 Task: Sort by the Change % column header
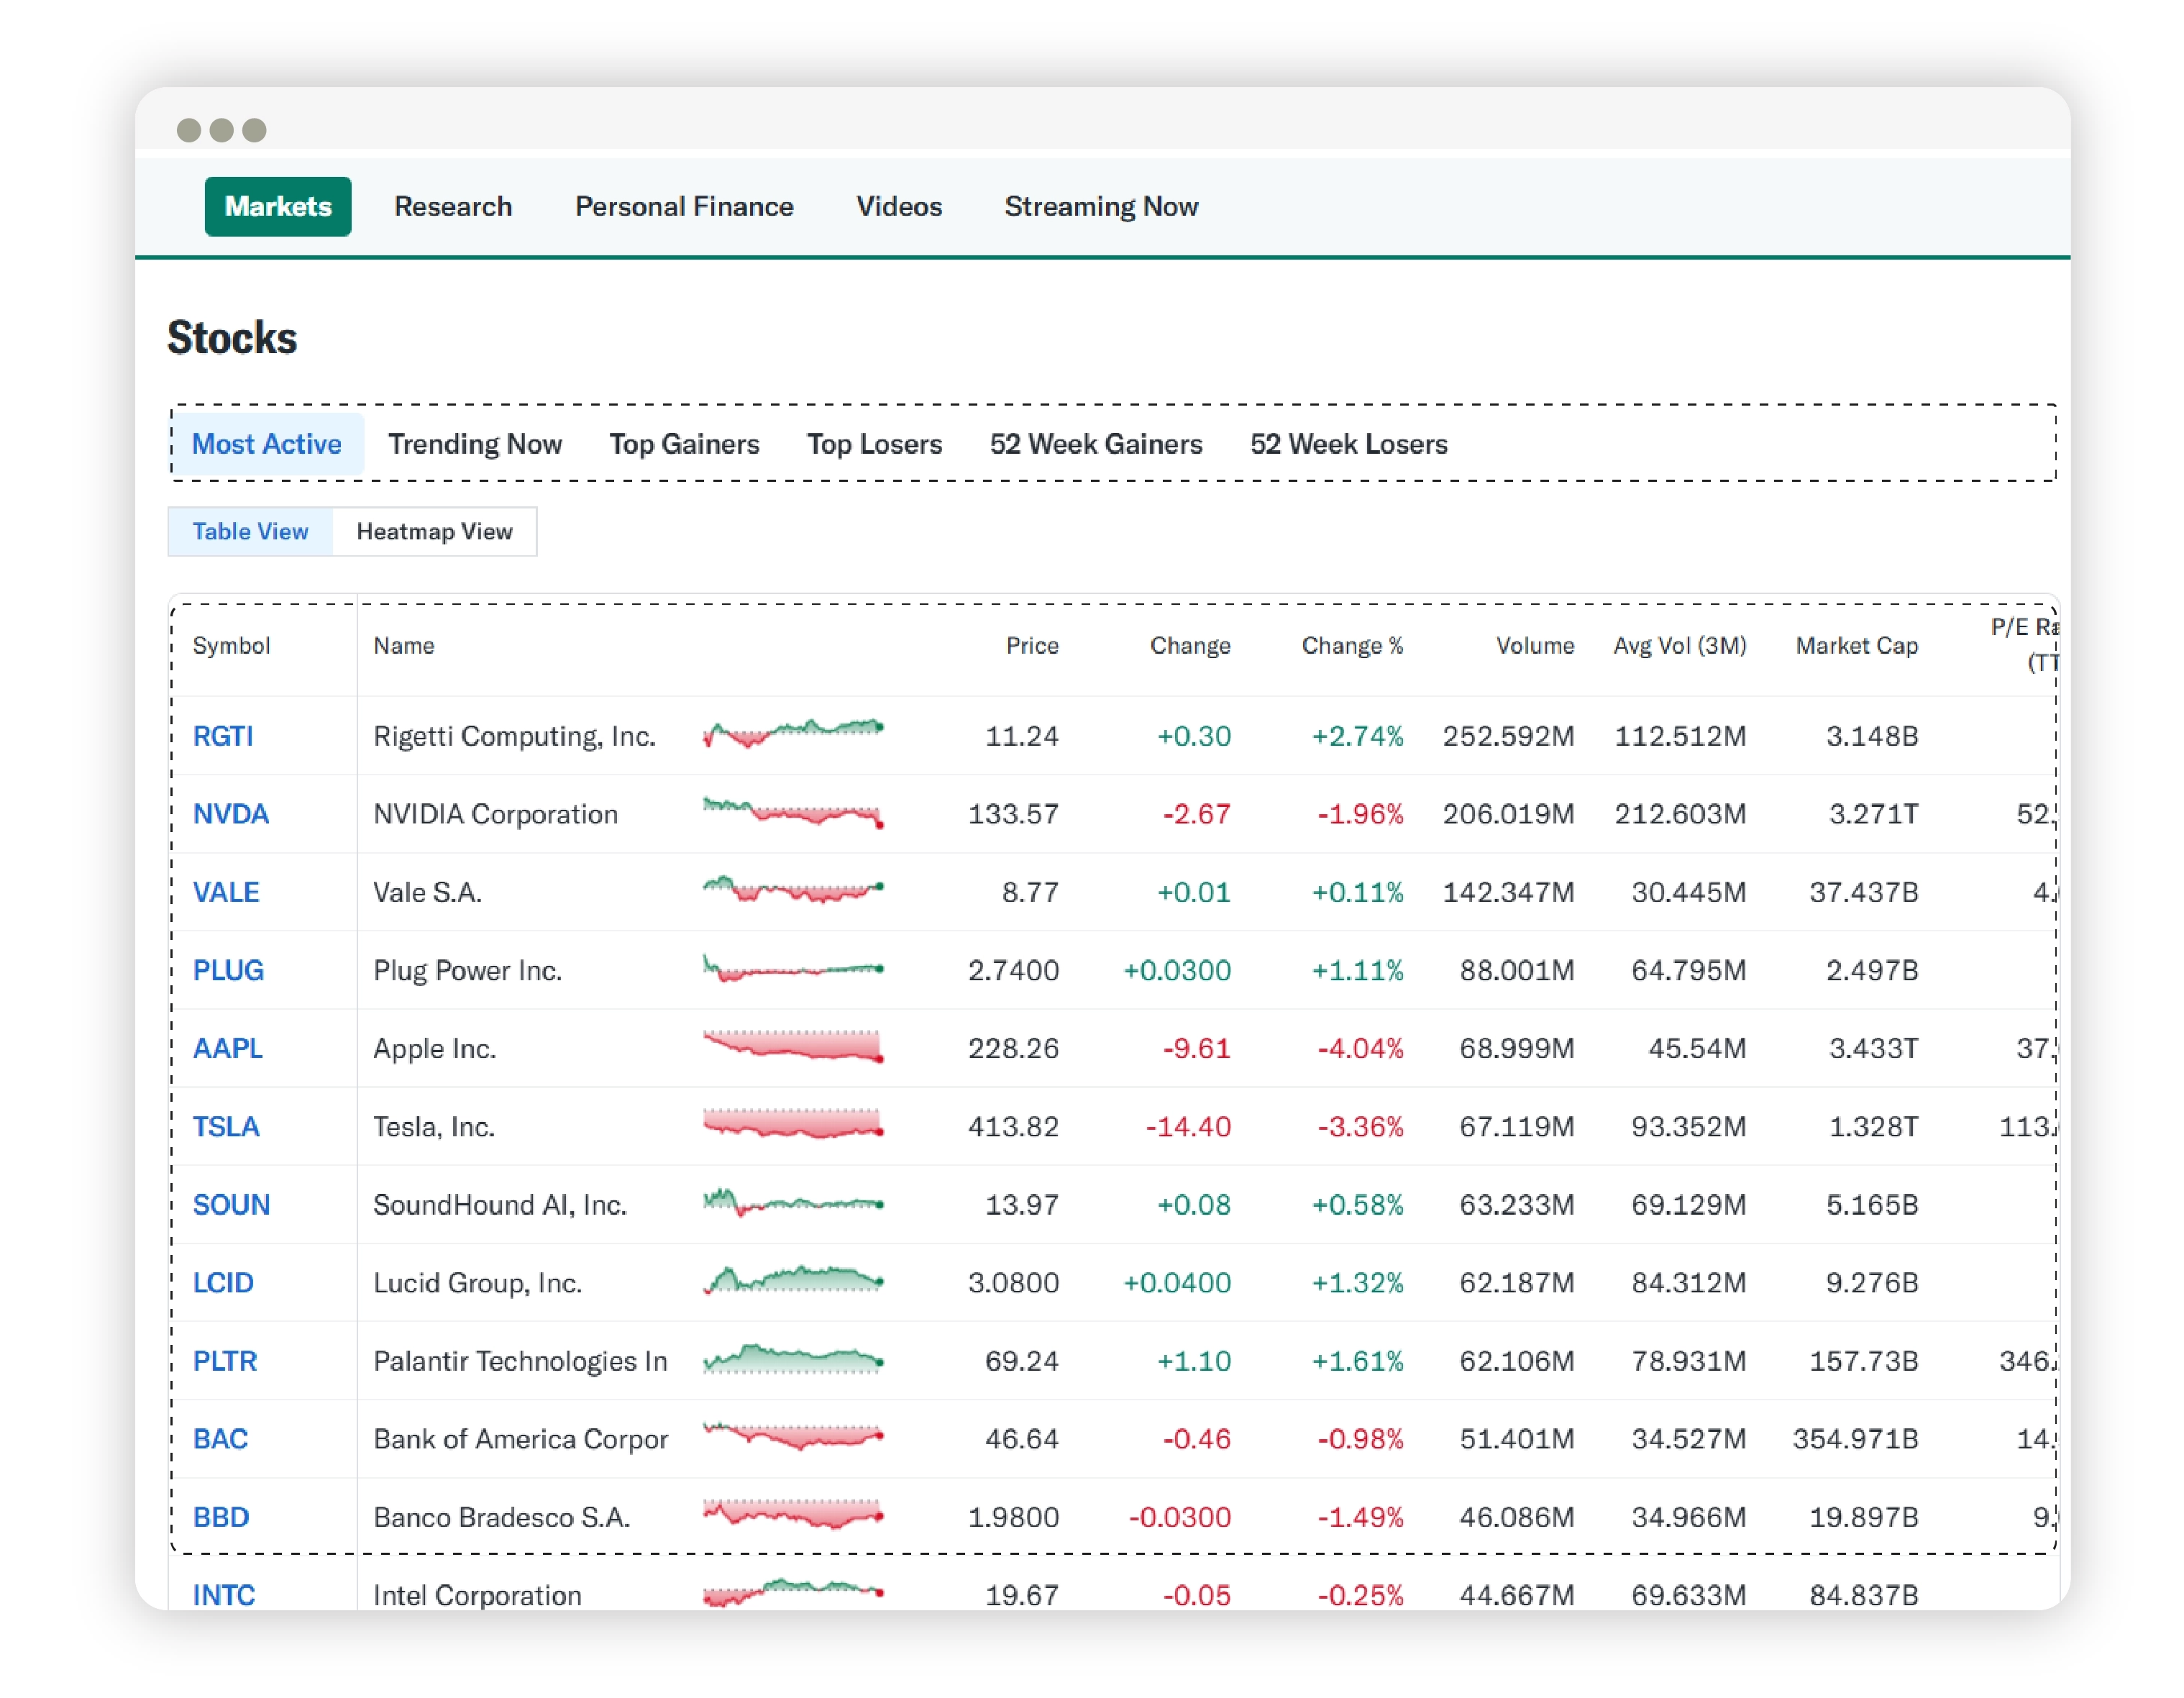pyautogui.click(x=1352, y=645)
